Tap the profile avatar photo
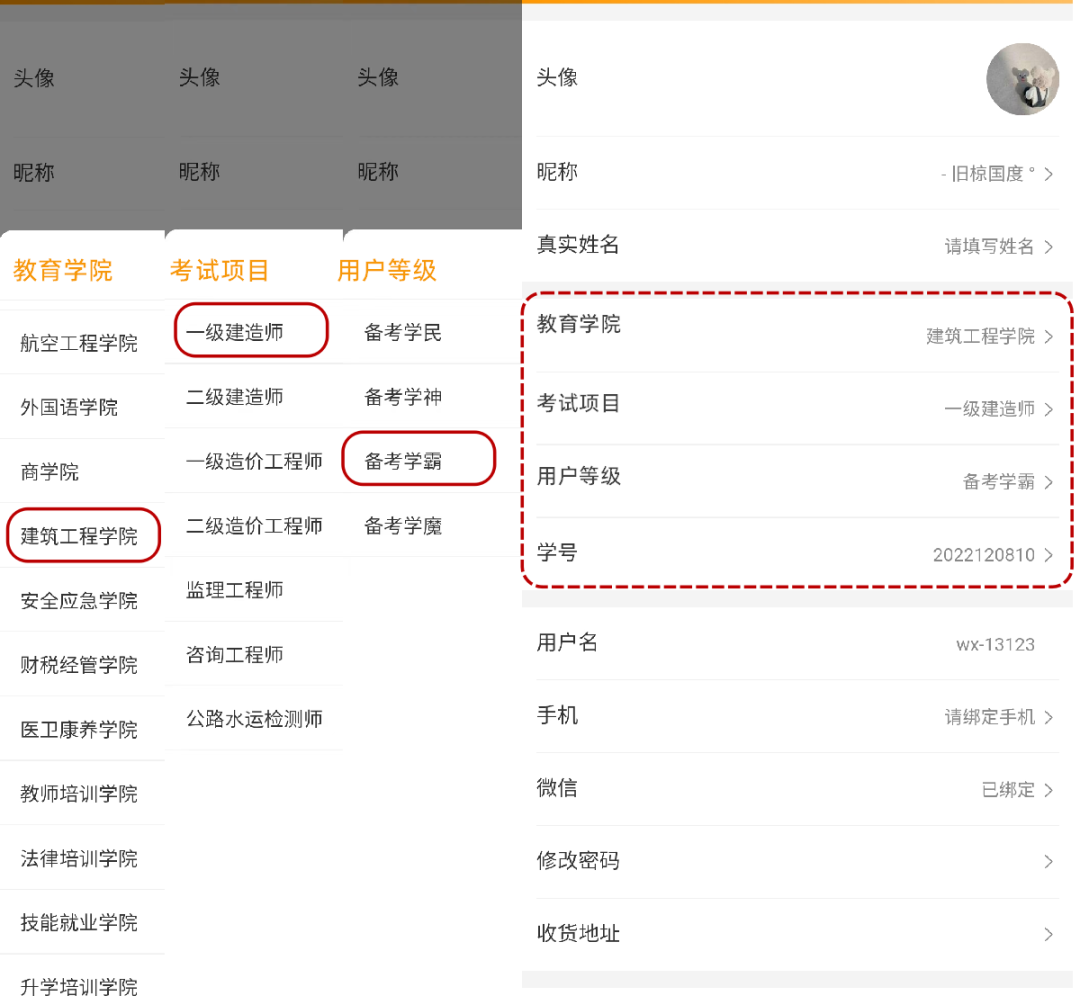This screenshot has width=1080, height=1005. point(1022,79)
